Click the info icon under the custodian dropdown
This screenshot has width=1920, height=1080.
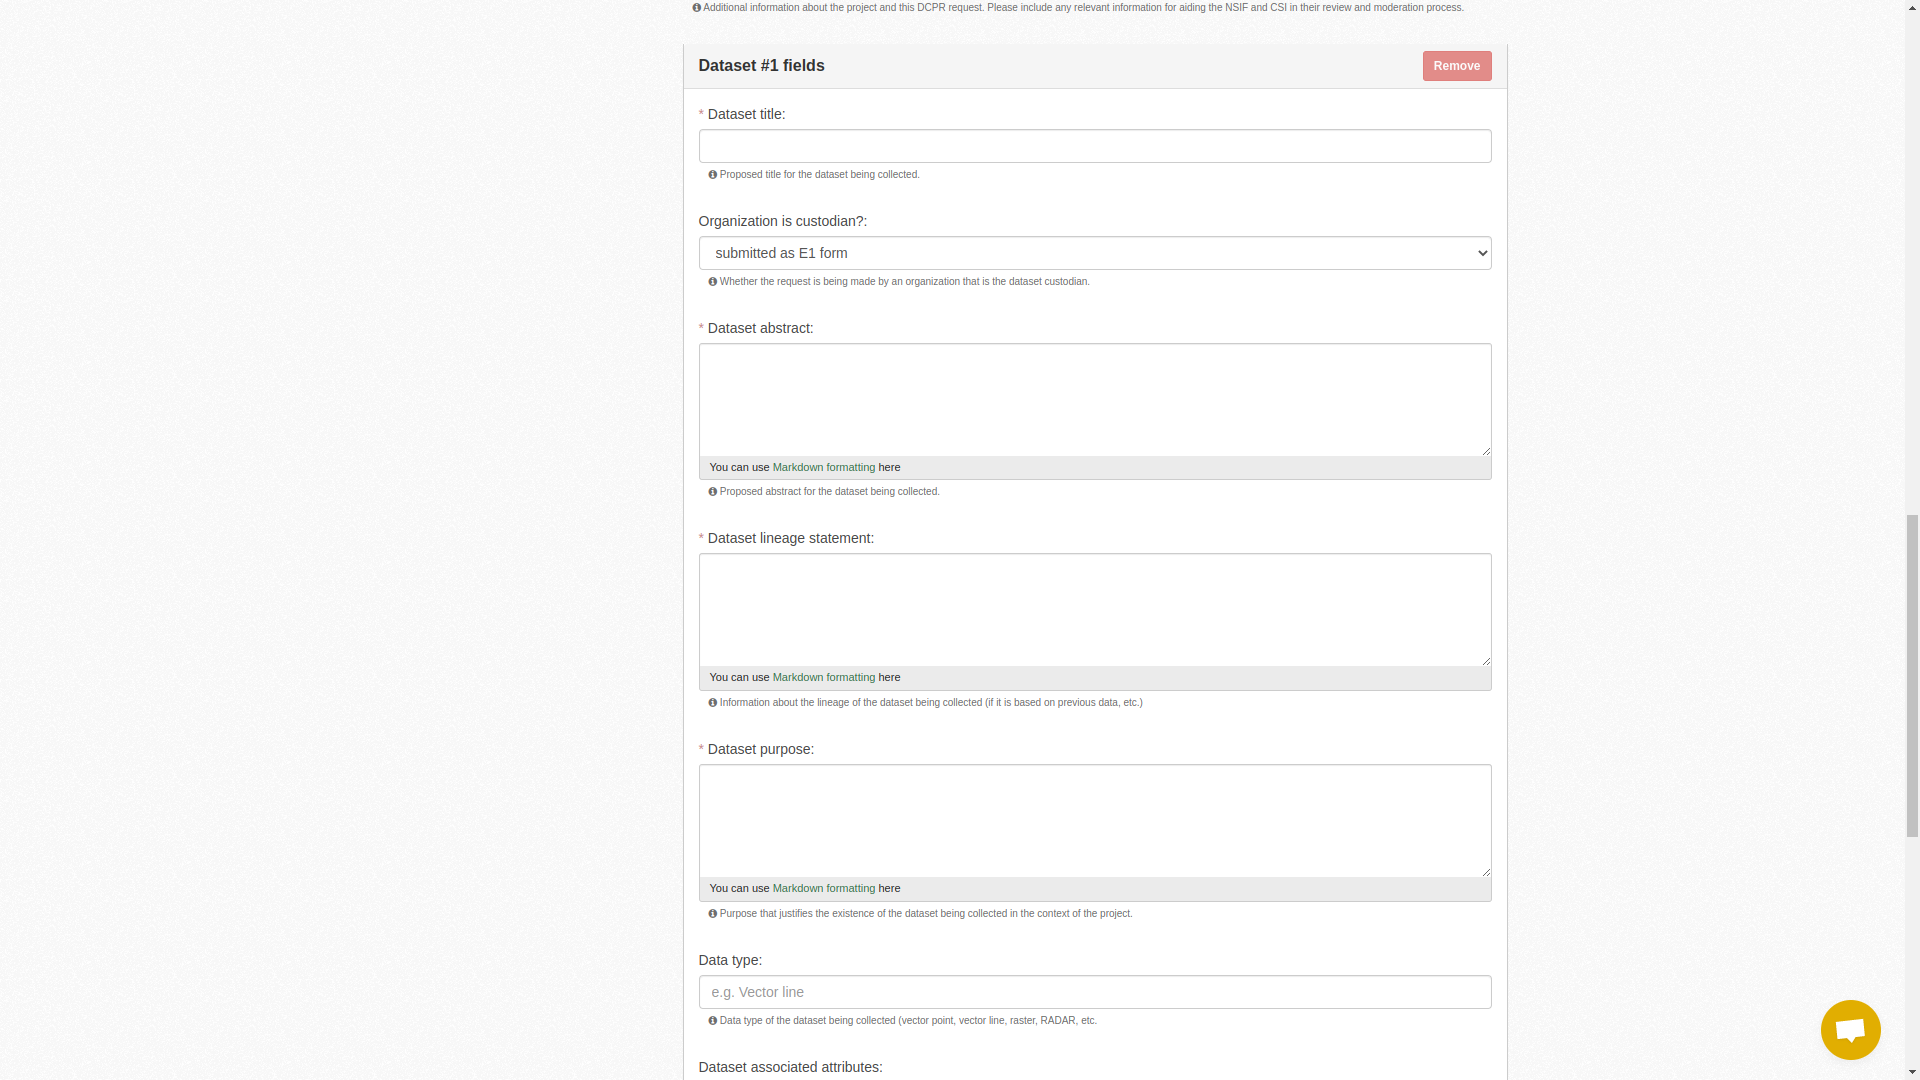tap(712, 281)
